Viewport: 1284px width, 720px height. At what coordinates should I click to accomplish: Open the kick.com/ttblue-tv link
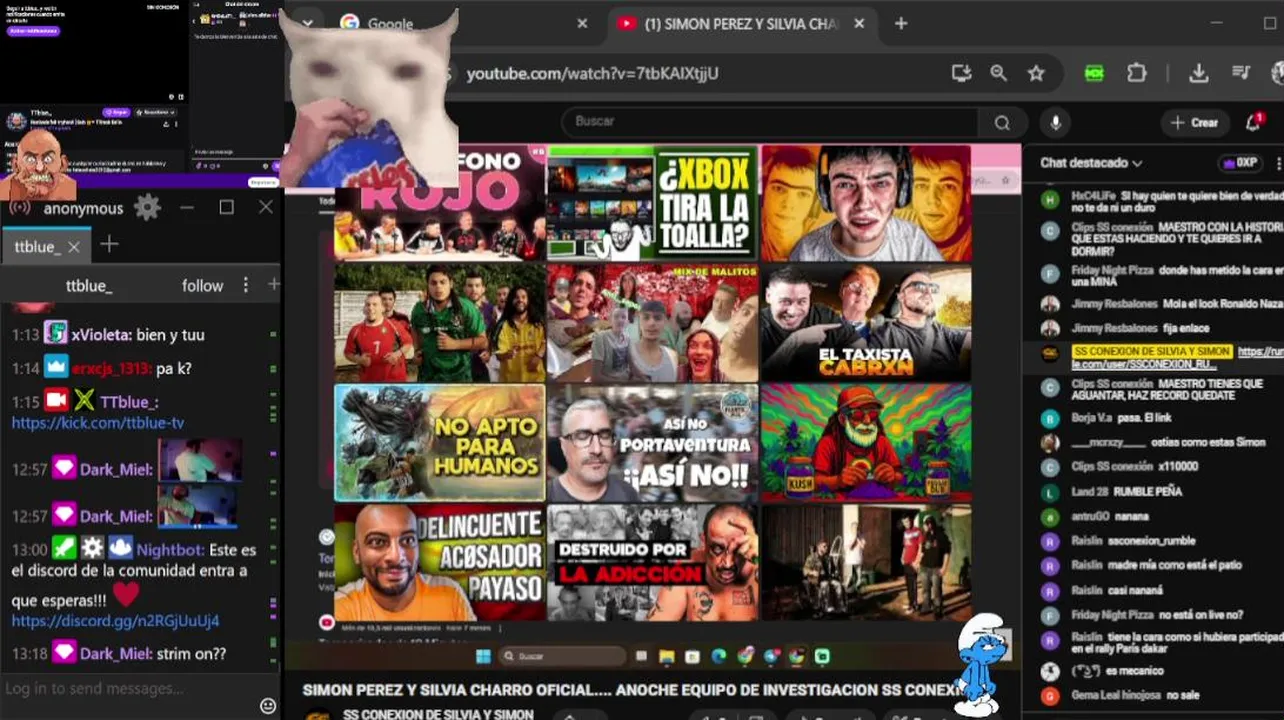coord(98,423)
